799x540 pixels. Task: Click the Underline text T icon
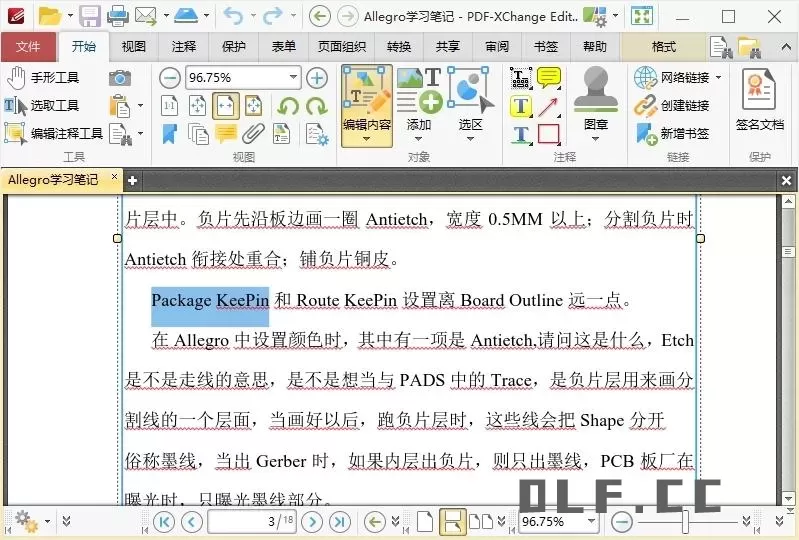tap(521, 134)
